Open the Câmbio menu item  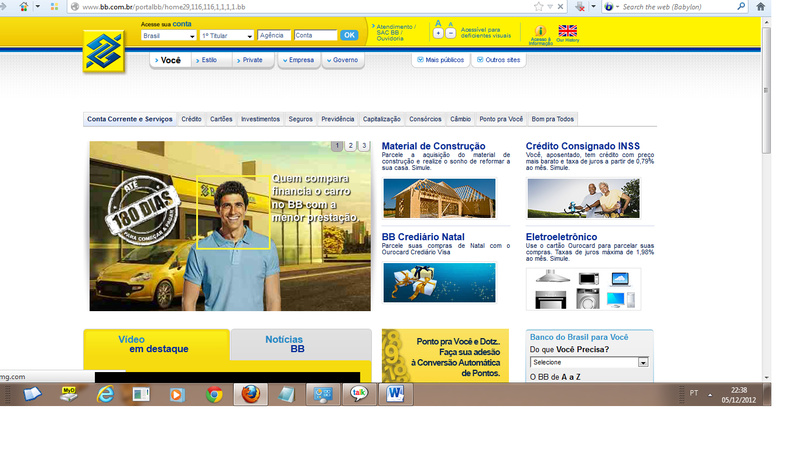pos(460,119)
